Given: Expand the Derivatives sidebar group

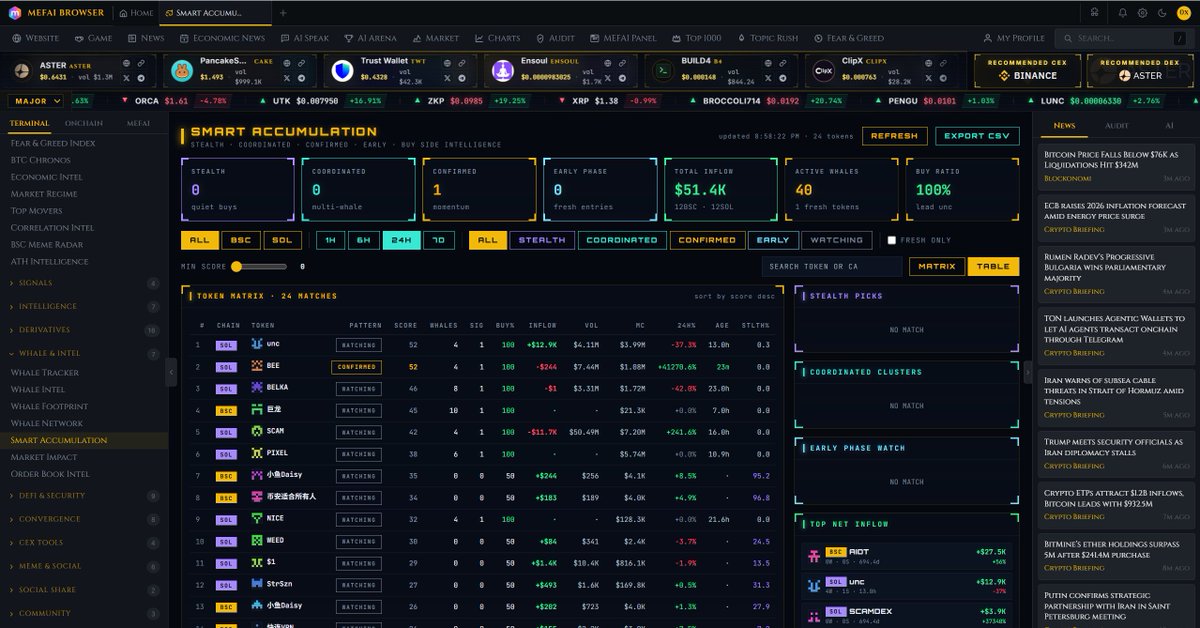Looking at the screenshot, I should pos(84,330).
